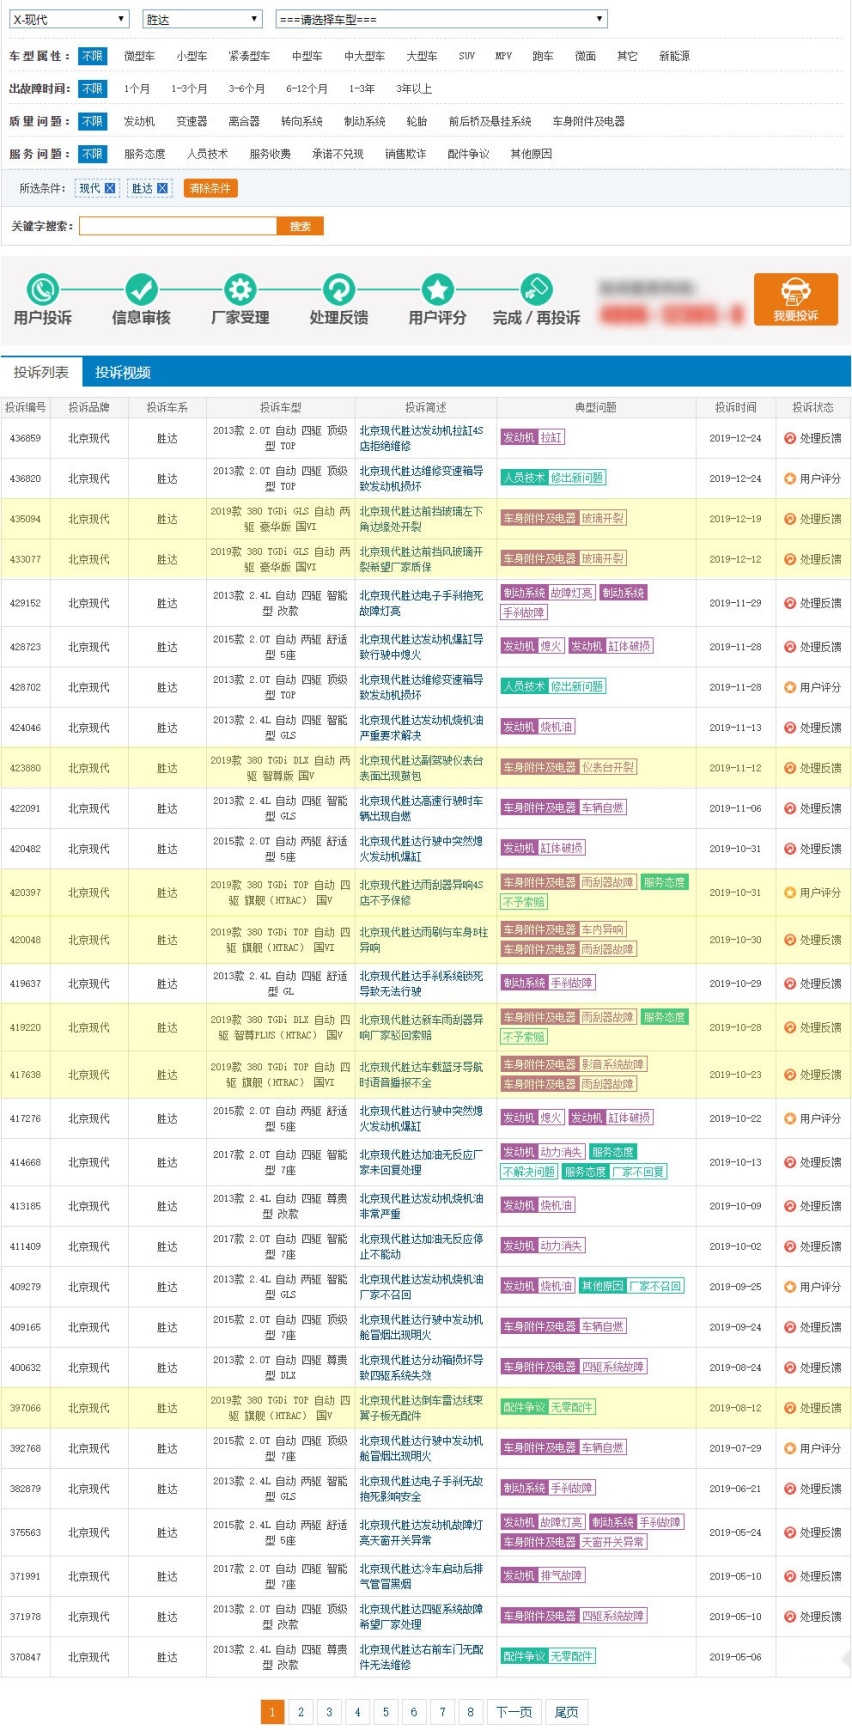Click the 完成/再投诉 stamp step icon

pos(536,290)
